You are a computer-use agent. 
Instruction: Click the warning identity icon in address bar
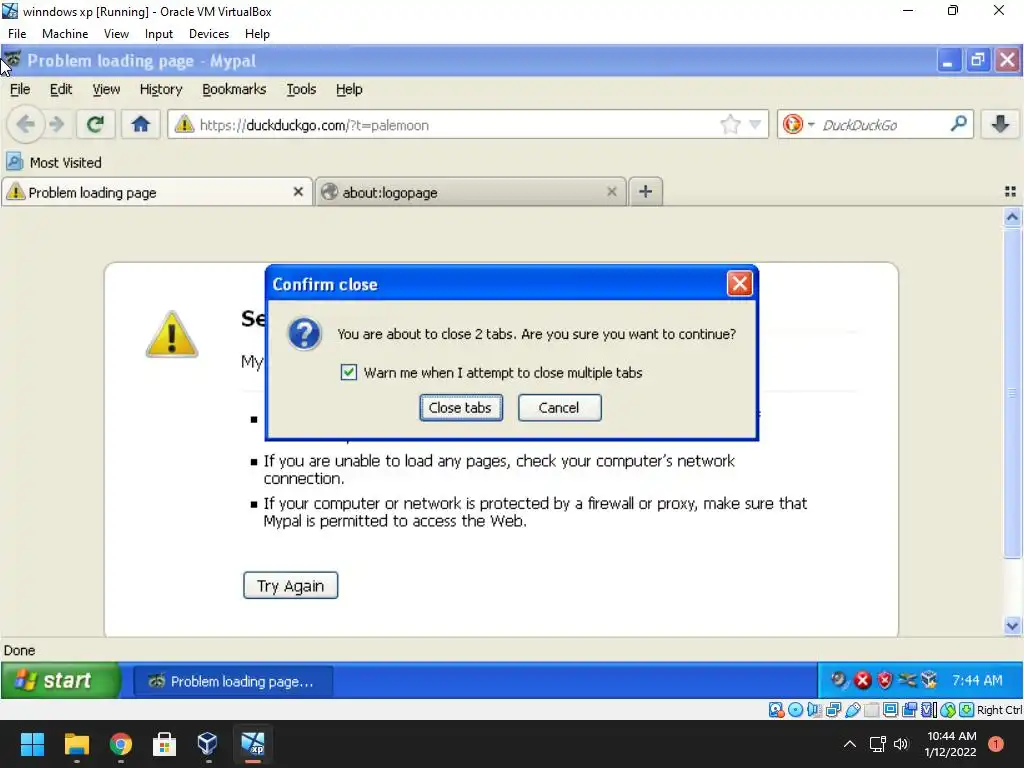(x=184, y=124)
